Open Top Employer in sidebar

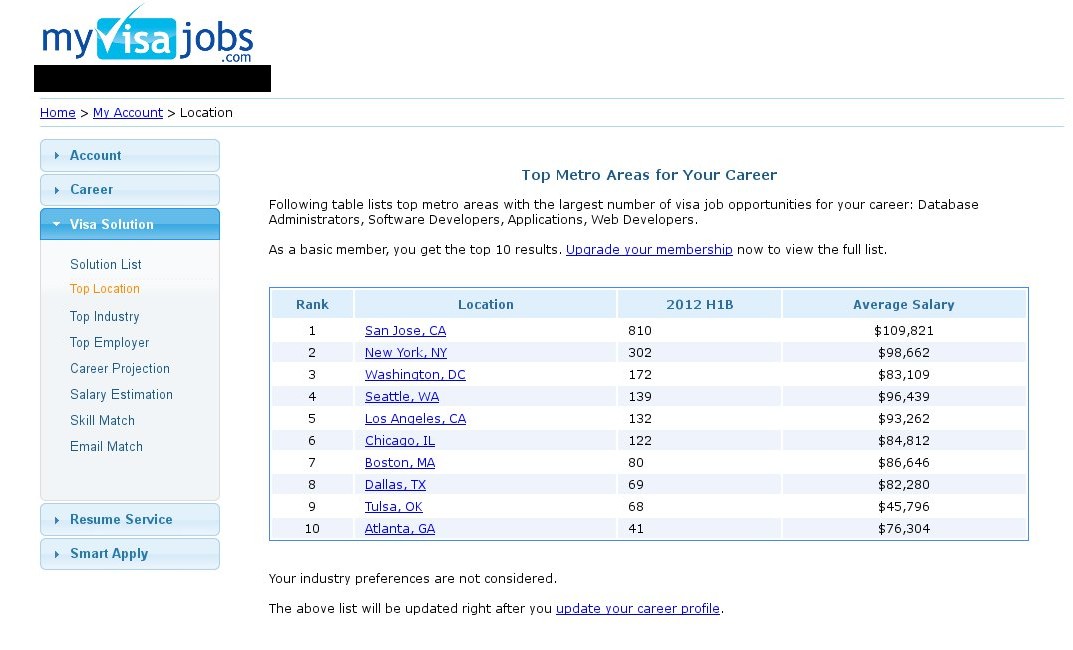[x=109, y=343]
